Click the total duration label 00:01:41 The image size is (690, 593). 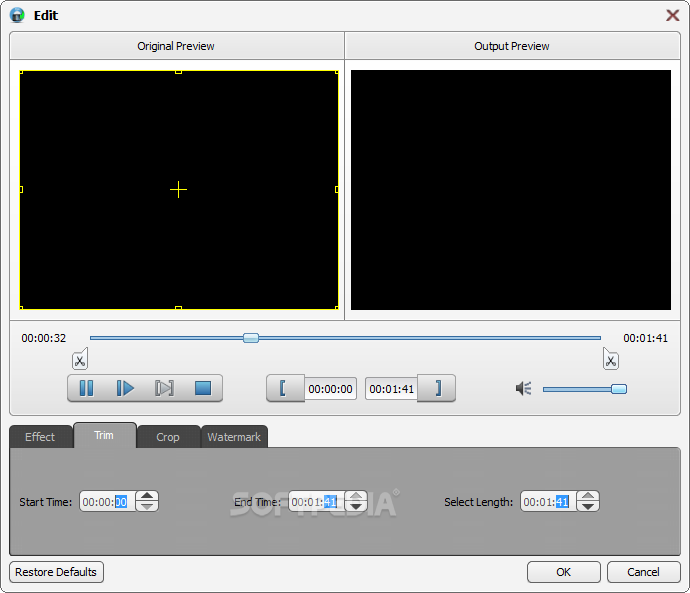pyautogui.click(x=646, y=338)
